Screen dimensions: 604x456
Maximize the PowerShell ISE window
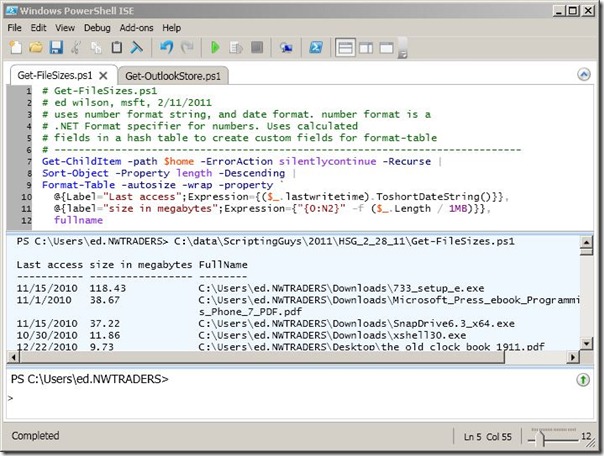573,11
